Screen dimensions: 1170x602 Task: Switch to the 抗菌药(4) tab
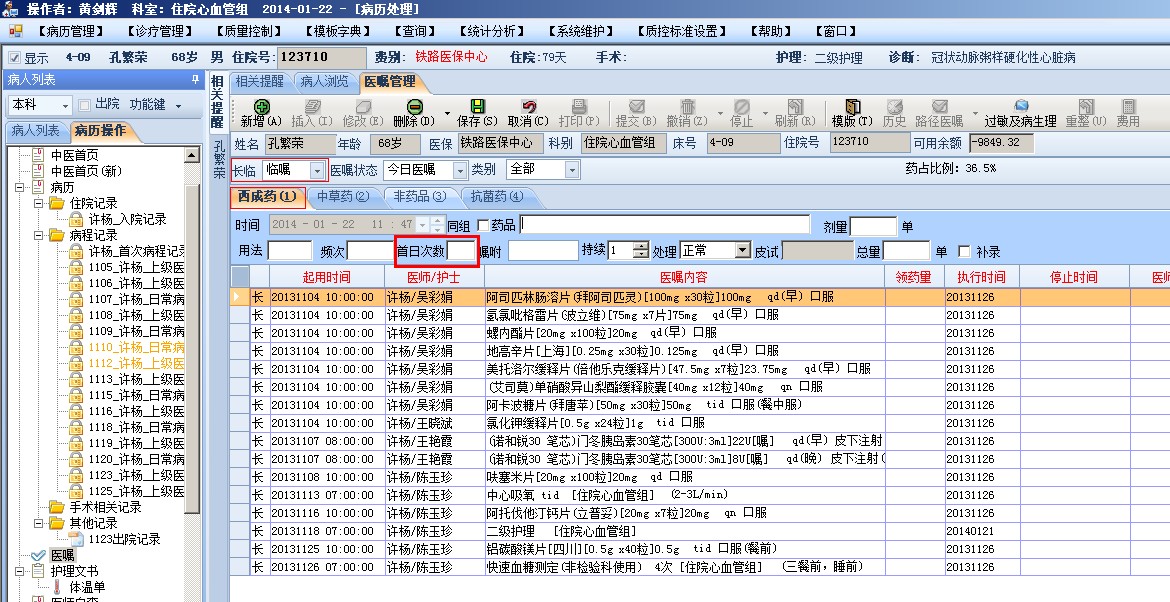[x=495, y=196]
